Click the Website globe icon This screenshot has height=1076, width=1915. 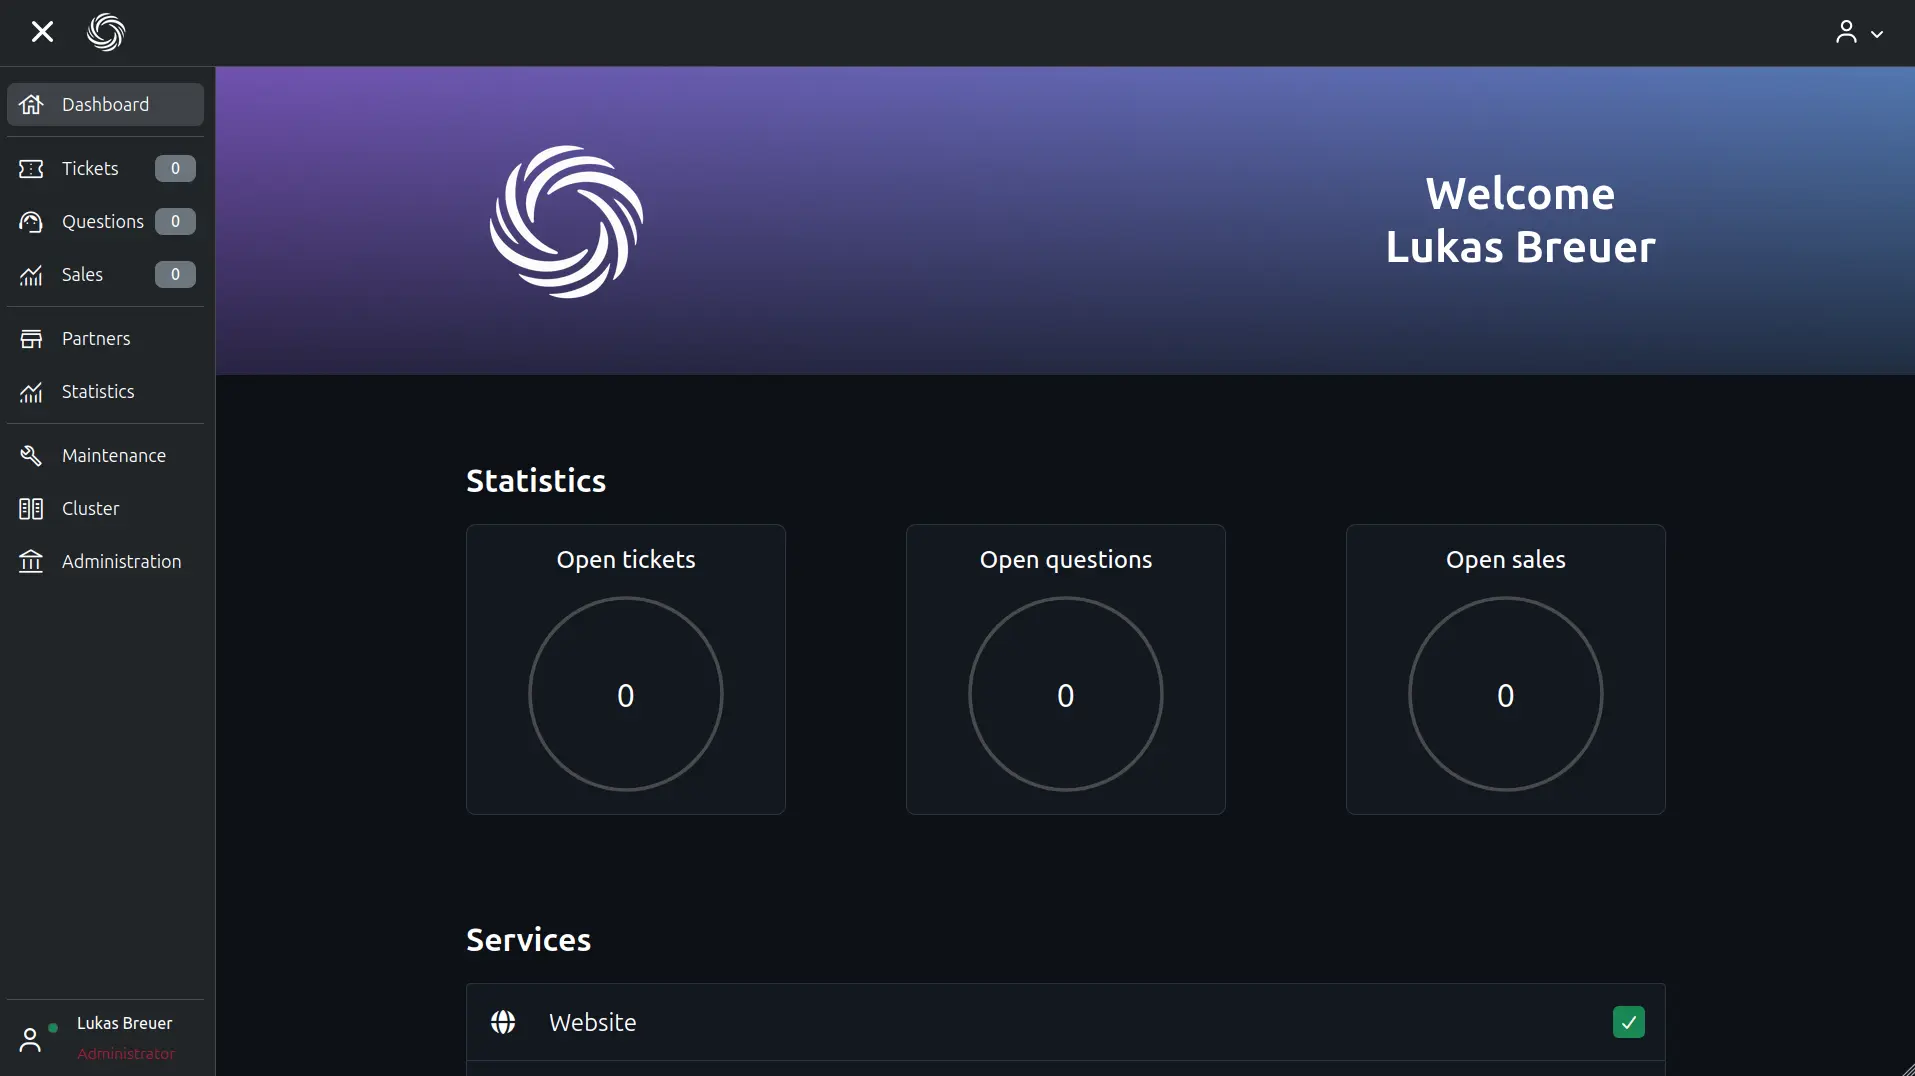pos(503,1022)
